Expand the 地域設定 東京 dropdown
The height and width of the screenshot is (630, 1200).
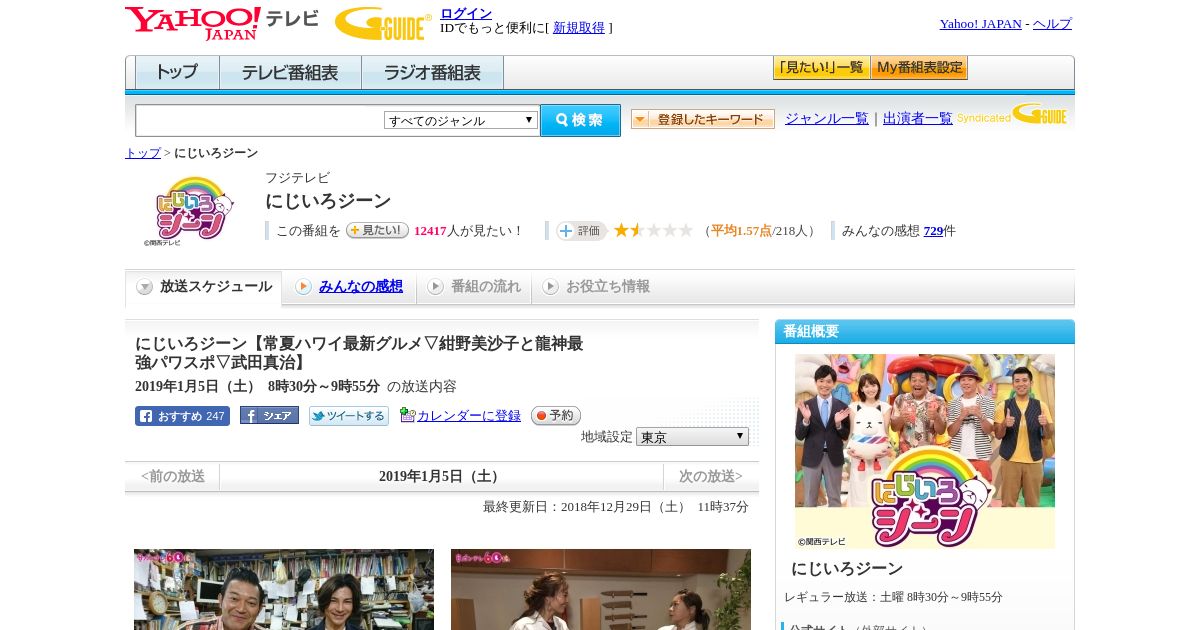tap(692, 437)
